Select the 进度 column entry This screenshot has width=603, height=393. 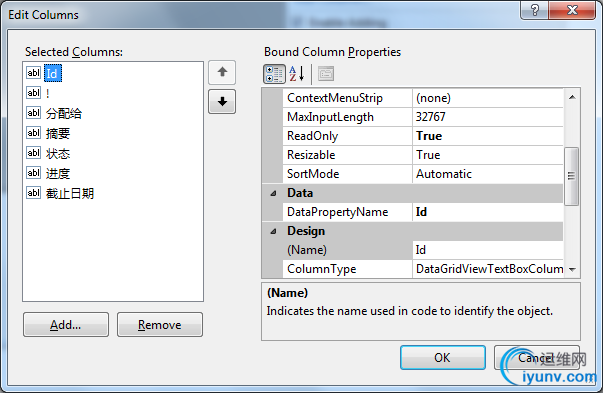tap(58, 173)
